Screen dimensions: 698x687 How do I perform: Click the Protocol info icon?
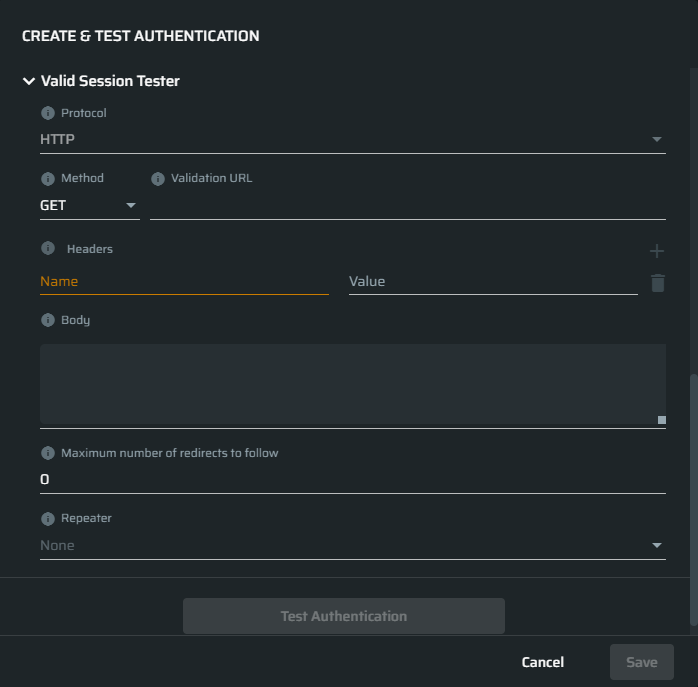48,113
